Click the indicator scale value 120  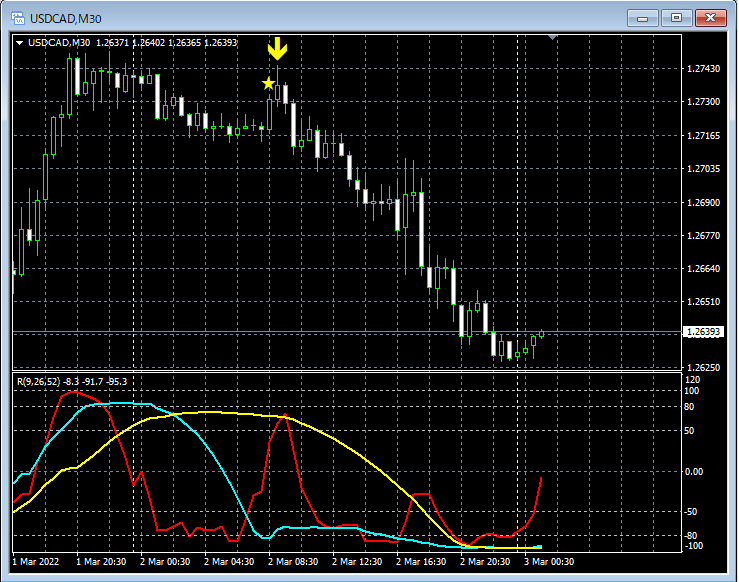(692, 380)
